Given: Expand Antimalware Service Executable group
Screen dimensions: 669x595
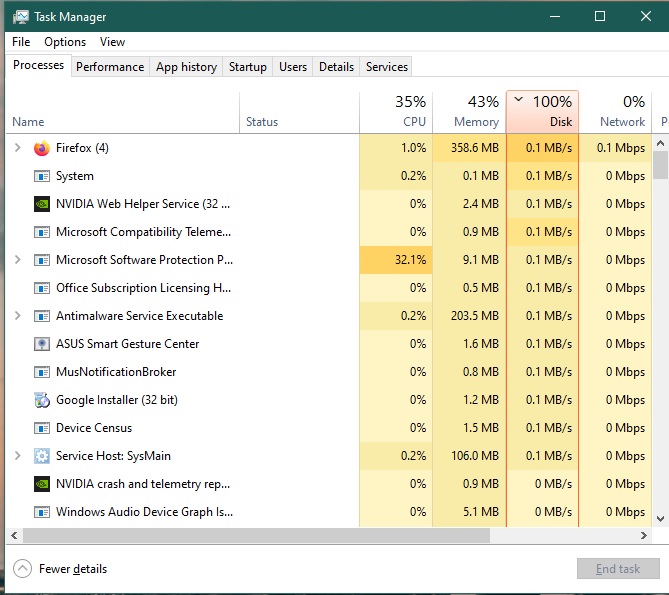Looking at the screenshot, I should point(17,316).
